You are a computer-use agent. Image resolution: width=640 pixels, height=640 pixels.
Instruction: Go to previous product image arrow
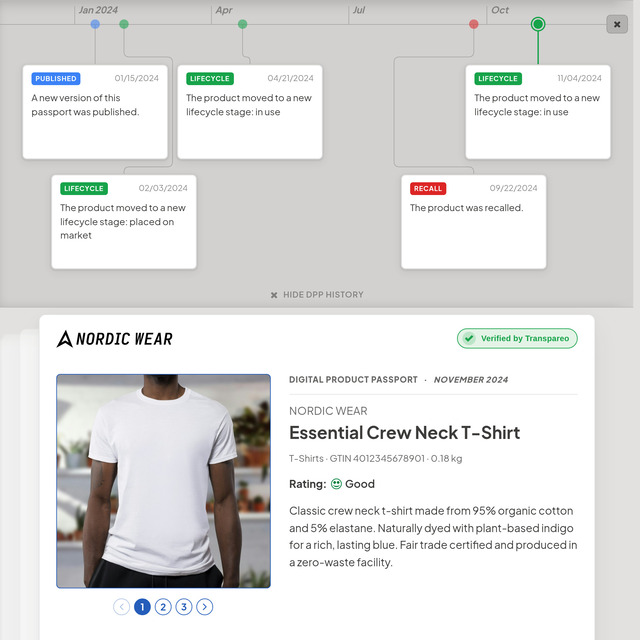click(122, 607)
